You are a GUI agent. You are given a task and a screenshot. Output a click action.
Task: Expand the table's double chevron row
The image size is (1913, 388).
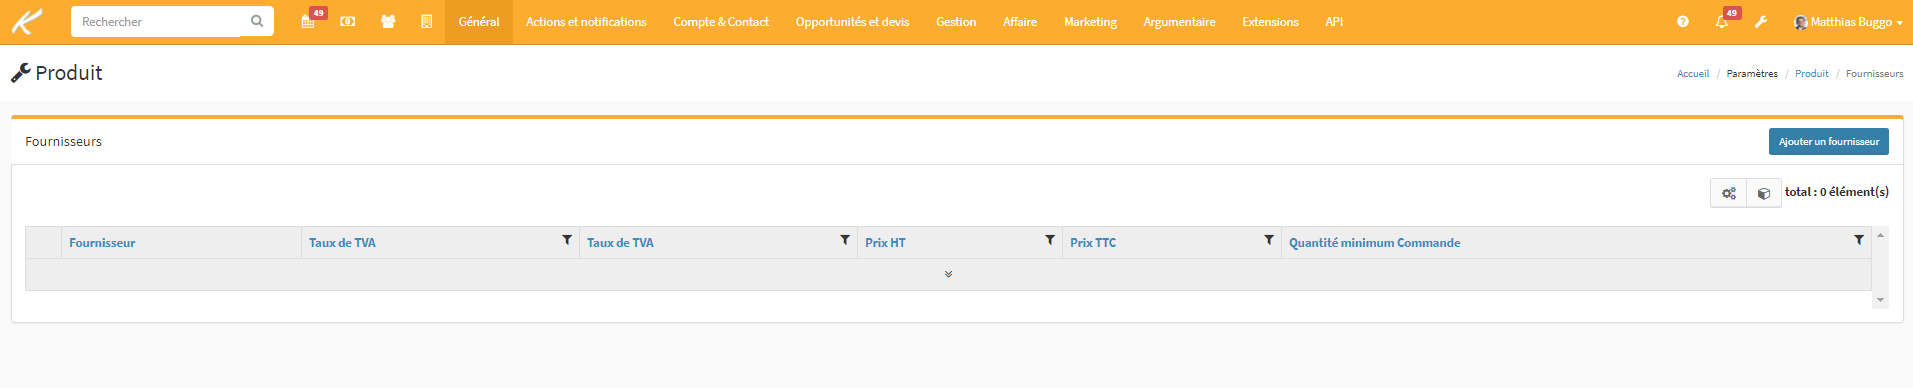point(948,274)
